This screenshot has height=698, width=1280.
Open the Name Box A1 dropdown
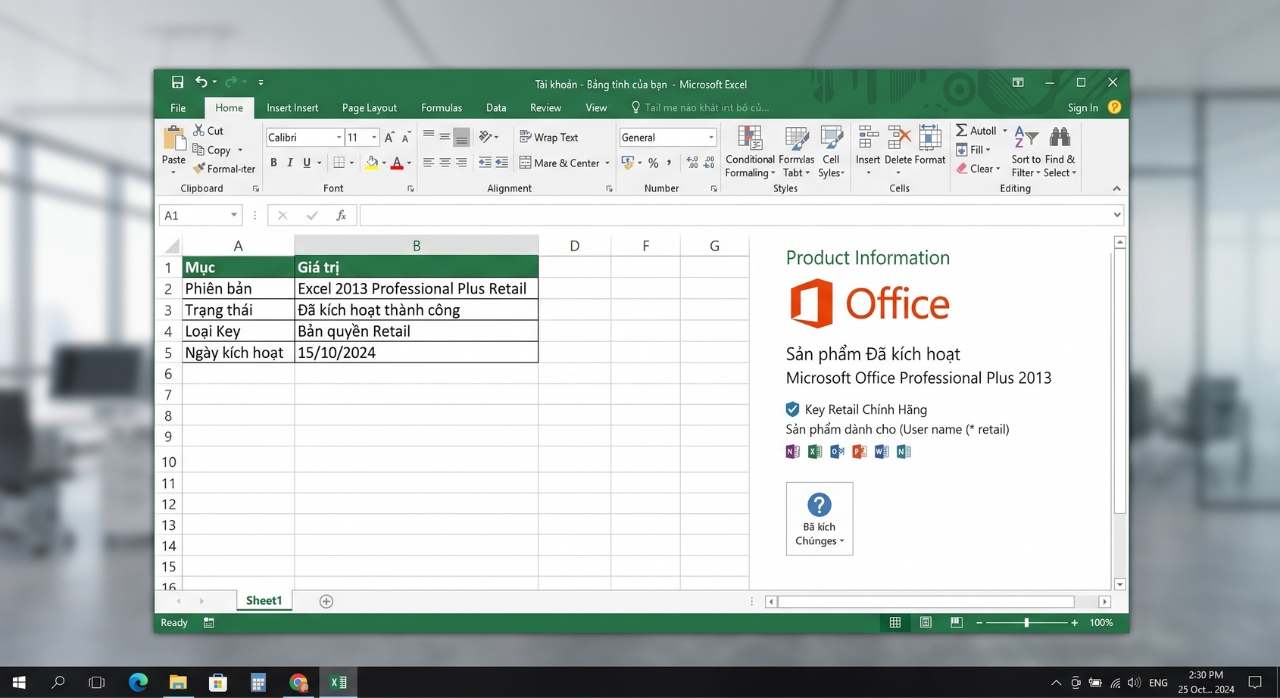(234, 215)
